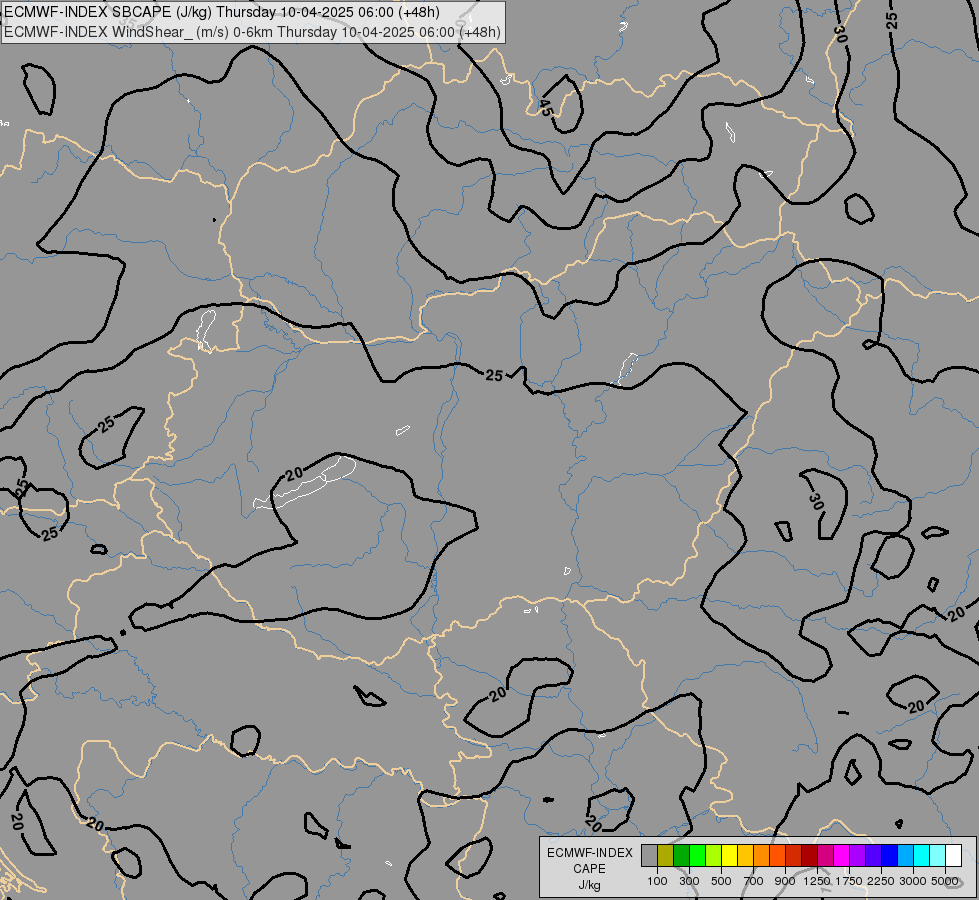Select the dark maroon red legend swatch
Screen dimensions: 979x900
point(810,855)
